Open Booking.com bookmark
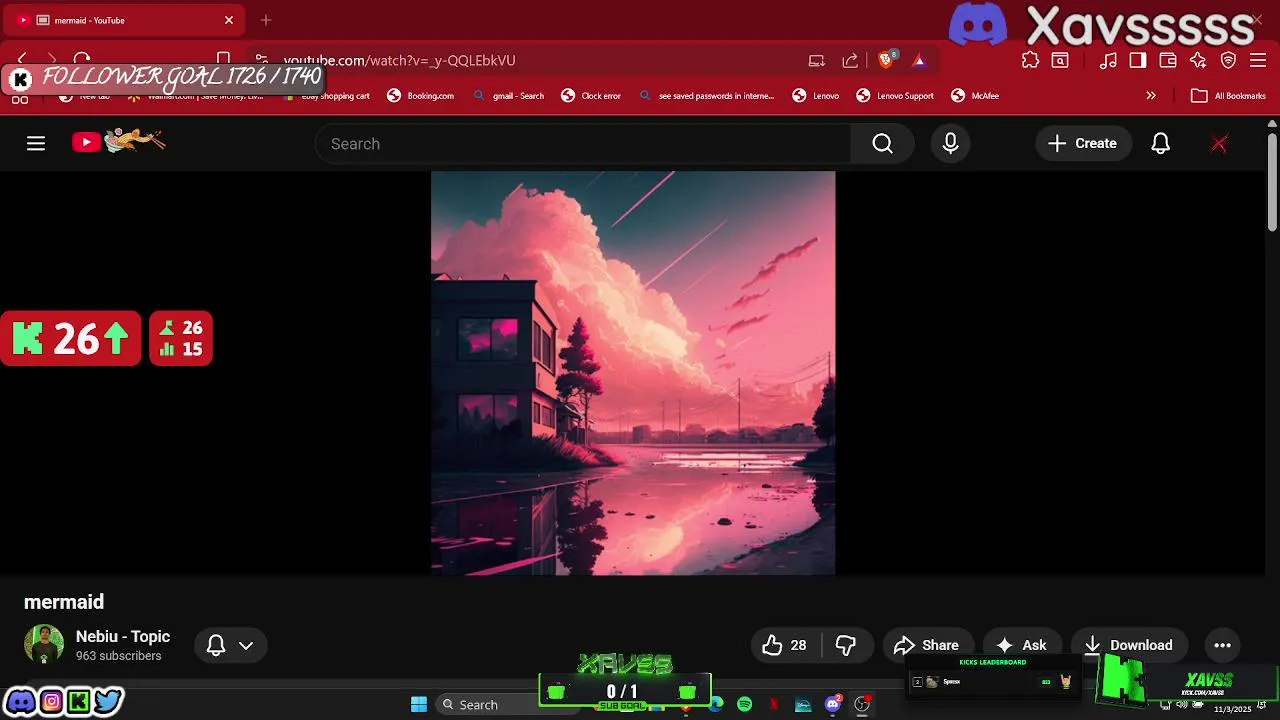Screen dimensions: 1280x720 coord(420,96)
